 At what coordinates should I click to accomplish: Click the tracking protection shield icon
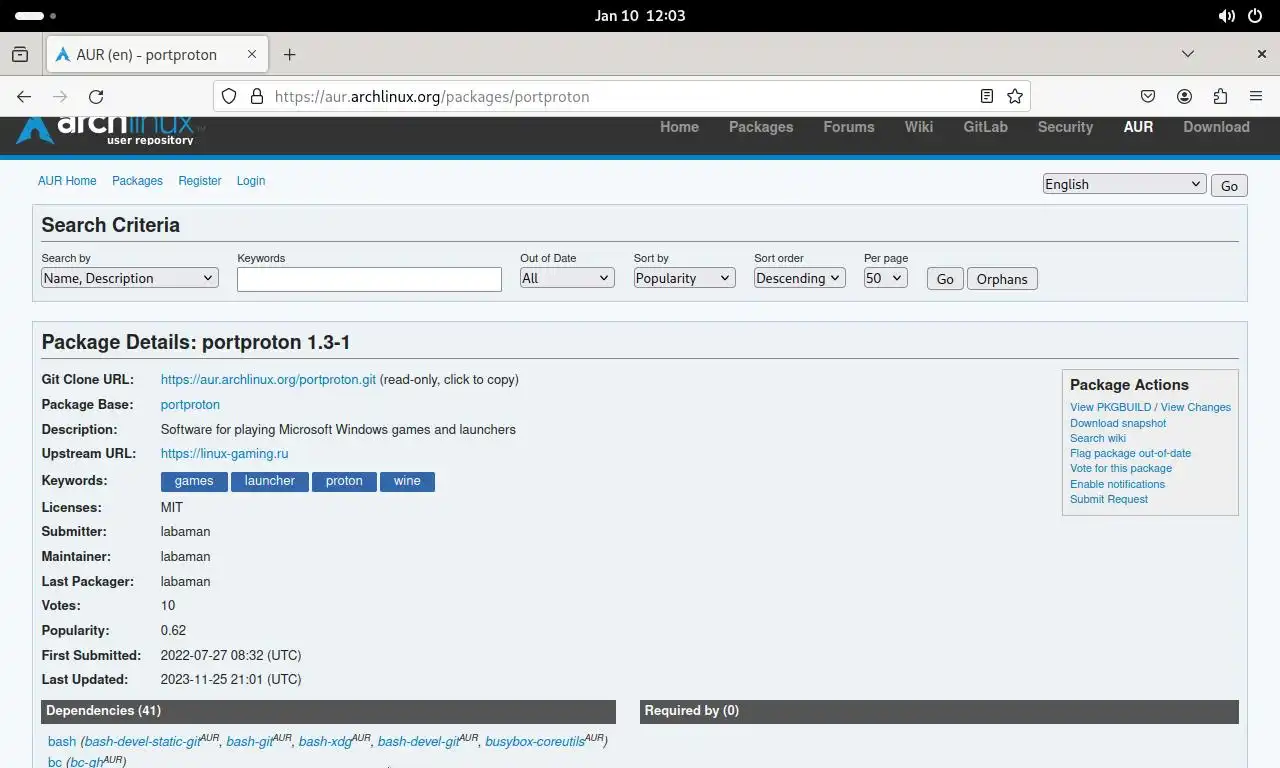229,96
